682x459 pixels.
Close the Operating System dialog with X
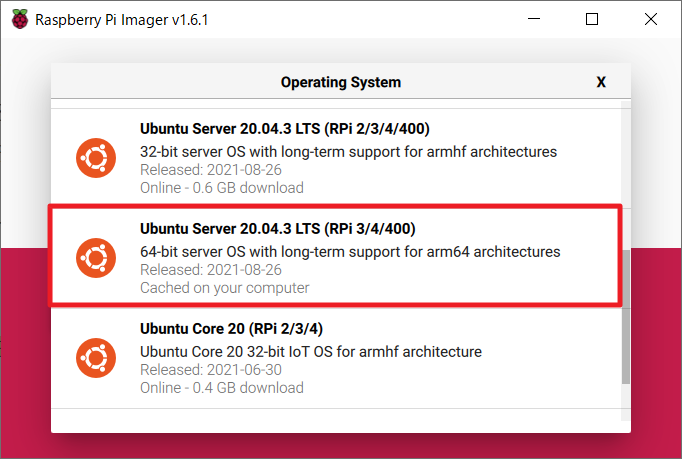click(601, 82)
